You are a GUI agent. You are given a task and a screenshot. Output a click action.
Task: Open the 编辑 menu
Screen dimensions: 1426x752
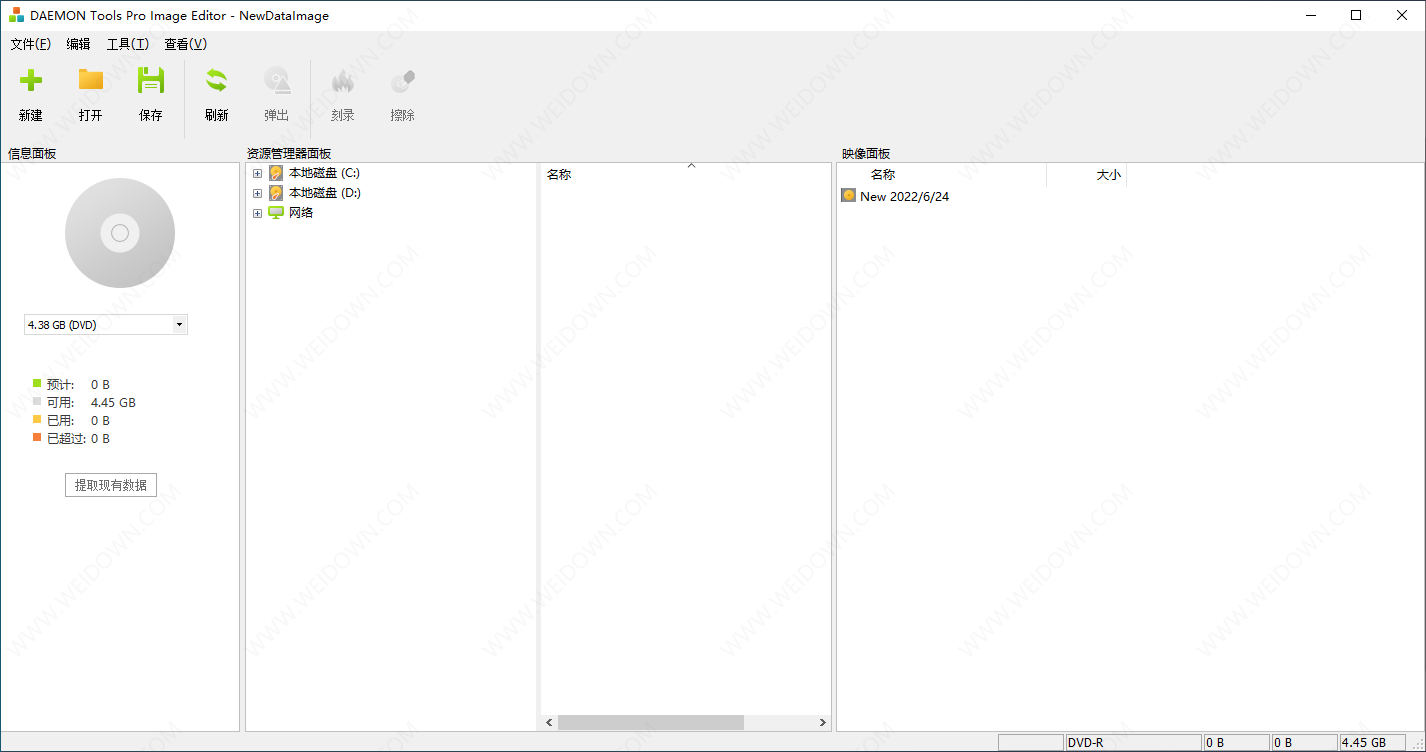click(x=78, y=44)
